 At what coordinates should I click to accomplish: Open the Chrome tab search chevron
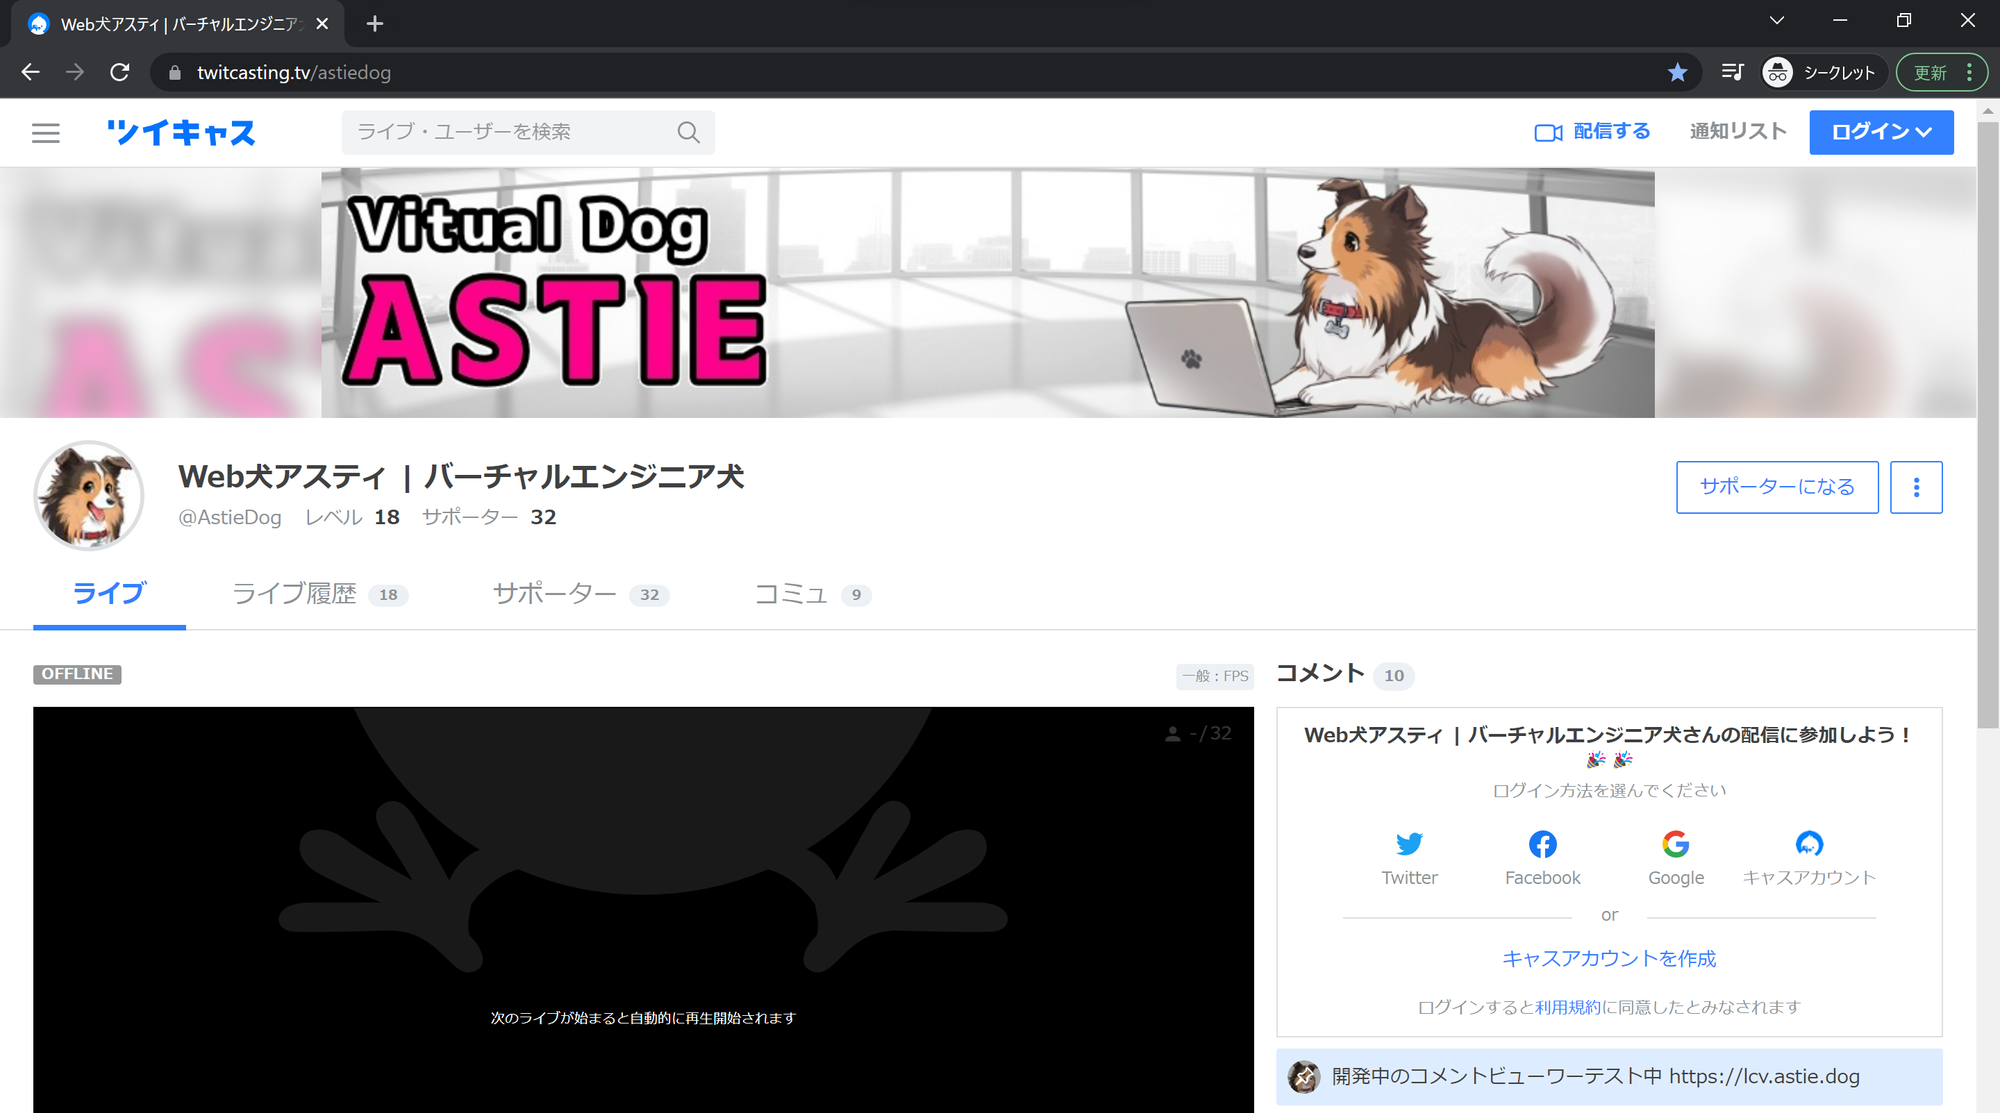pos(1776,21)
